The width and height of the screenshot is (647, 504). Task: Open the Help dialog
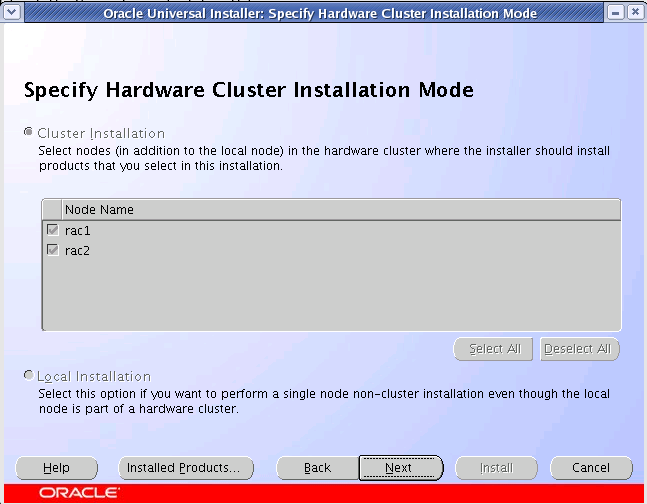57,468
